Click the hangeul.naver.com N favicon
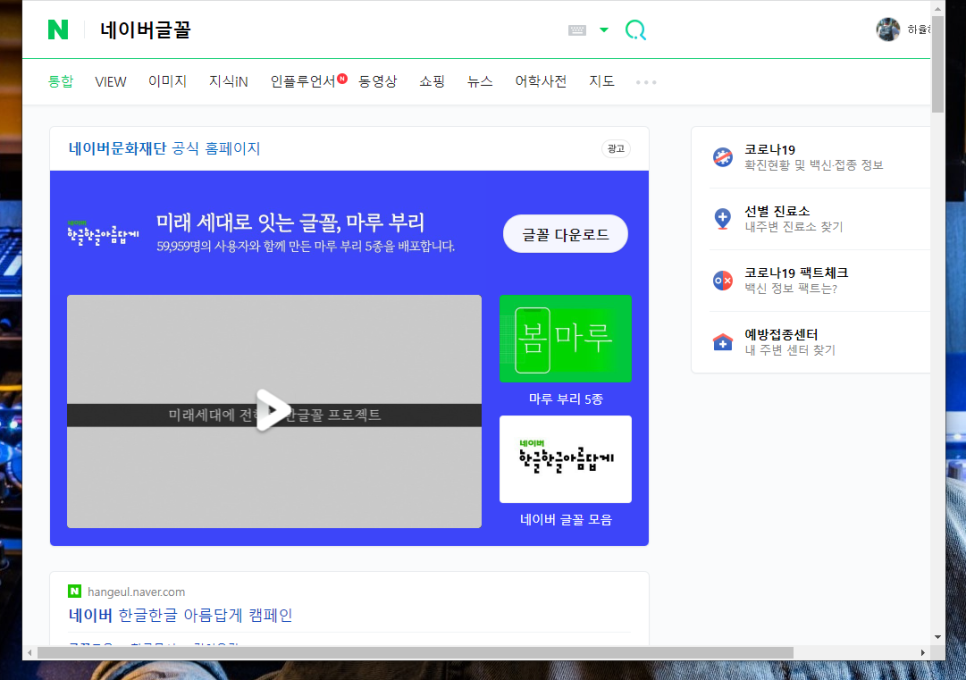The height and width of the screenshot is (680, 966). tap(75, 591)
